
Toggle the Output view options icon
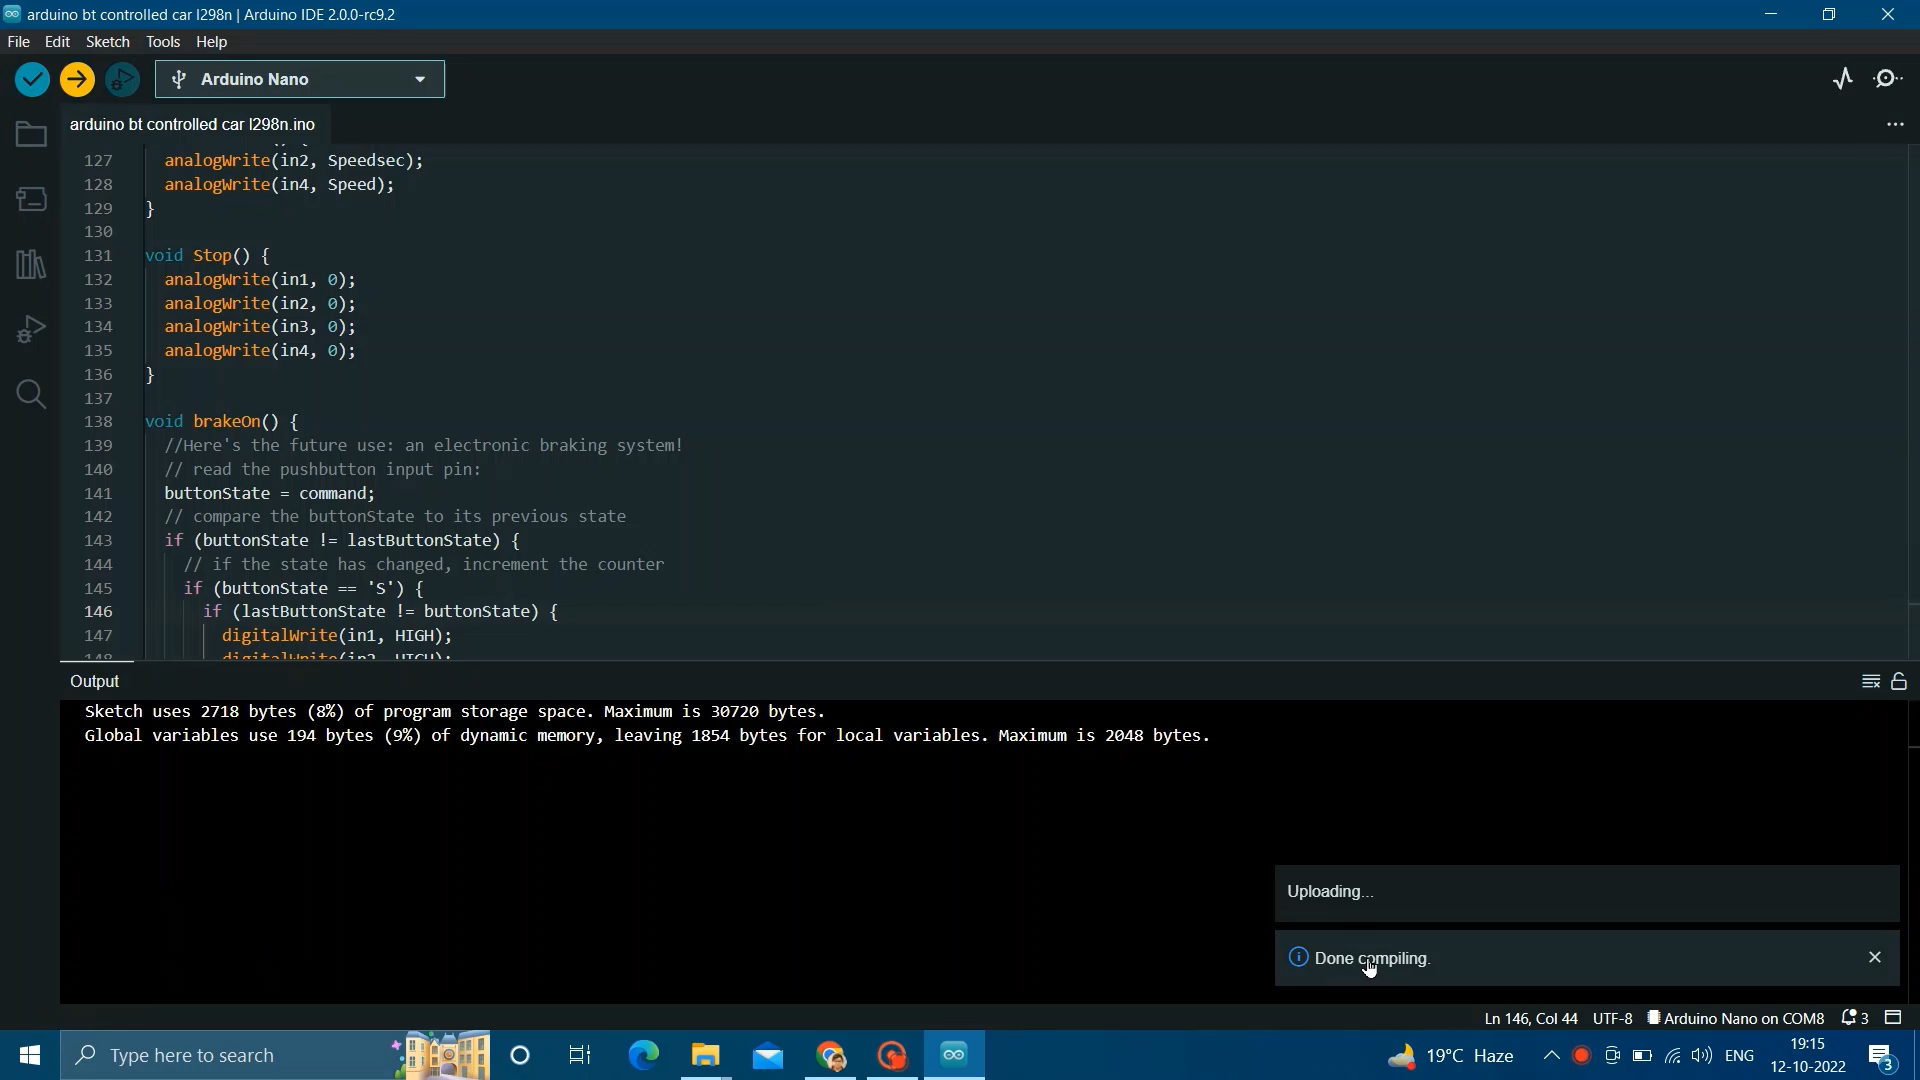pyautogui.click(x=1871, y=681)
